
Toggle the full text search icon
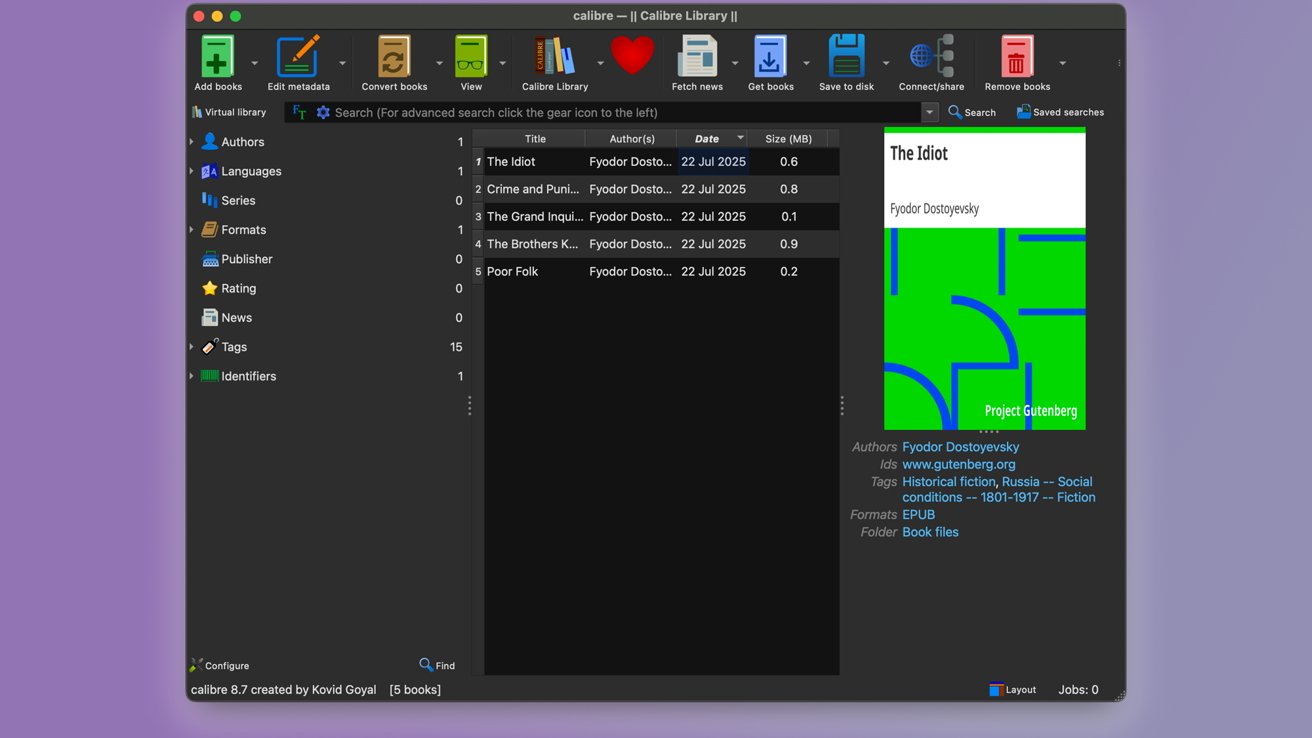pyautogui.click(x=299, y=112)
